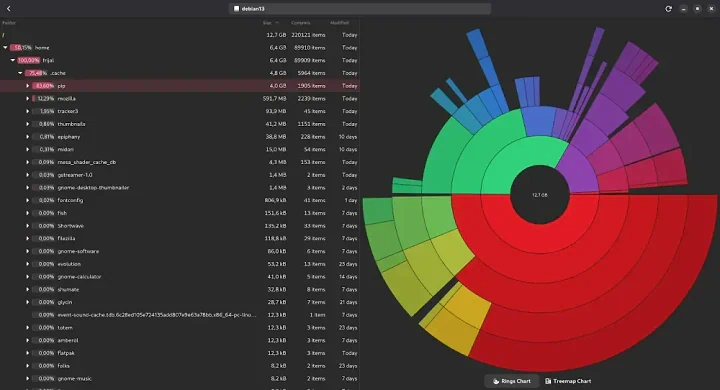The image size is (720, 390).
Task: Select the 'flatpak' folder row
Action: point(180,353)
